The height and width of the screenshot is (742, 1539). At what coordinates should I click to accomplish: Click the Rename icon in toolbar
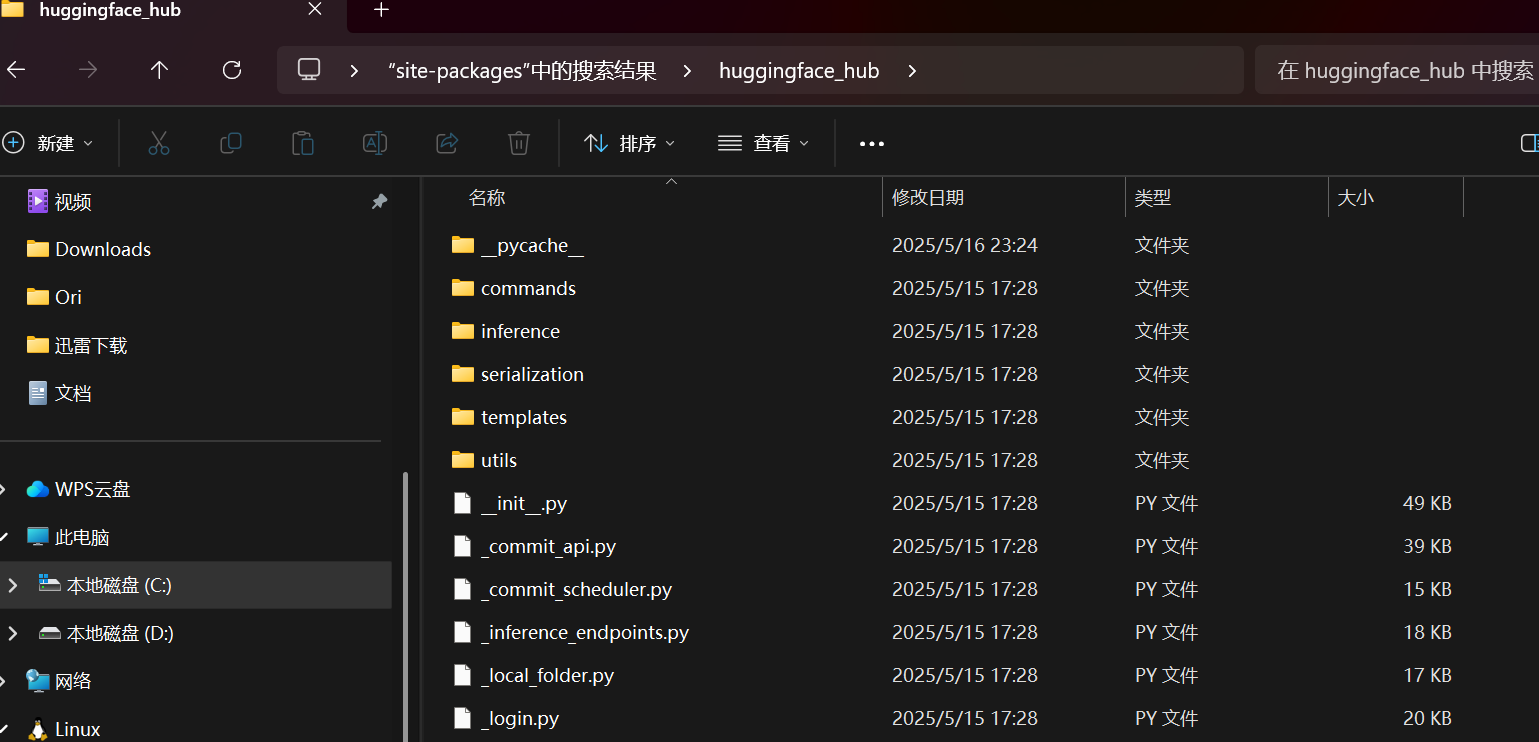[x=375, y=143]
